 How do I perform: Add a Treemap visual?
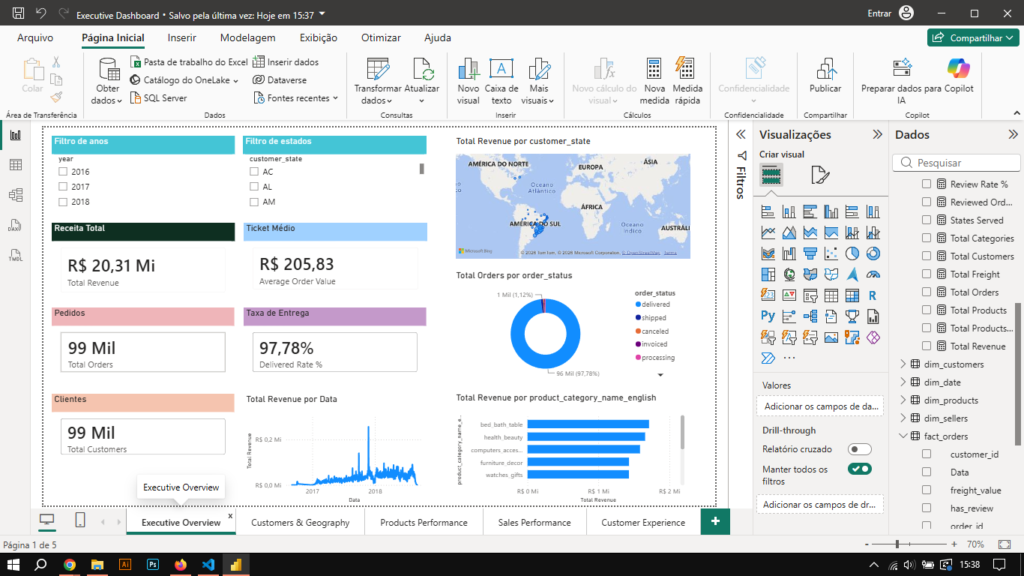pyautogui.click(x=768, y=274)
